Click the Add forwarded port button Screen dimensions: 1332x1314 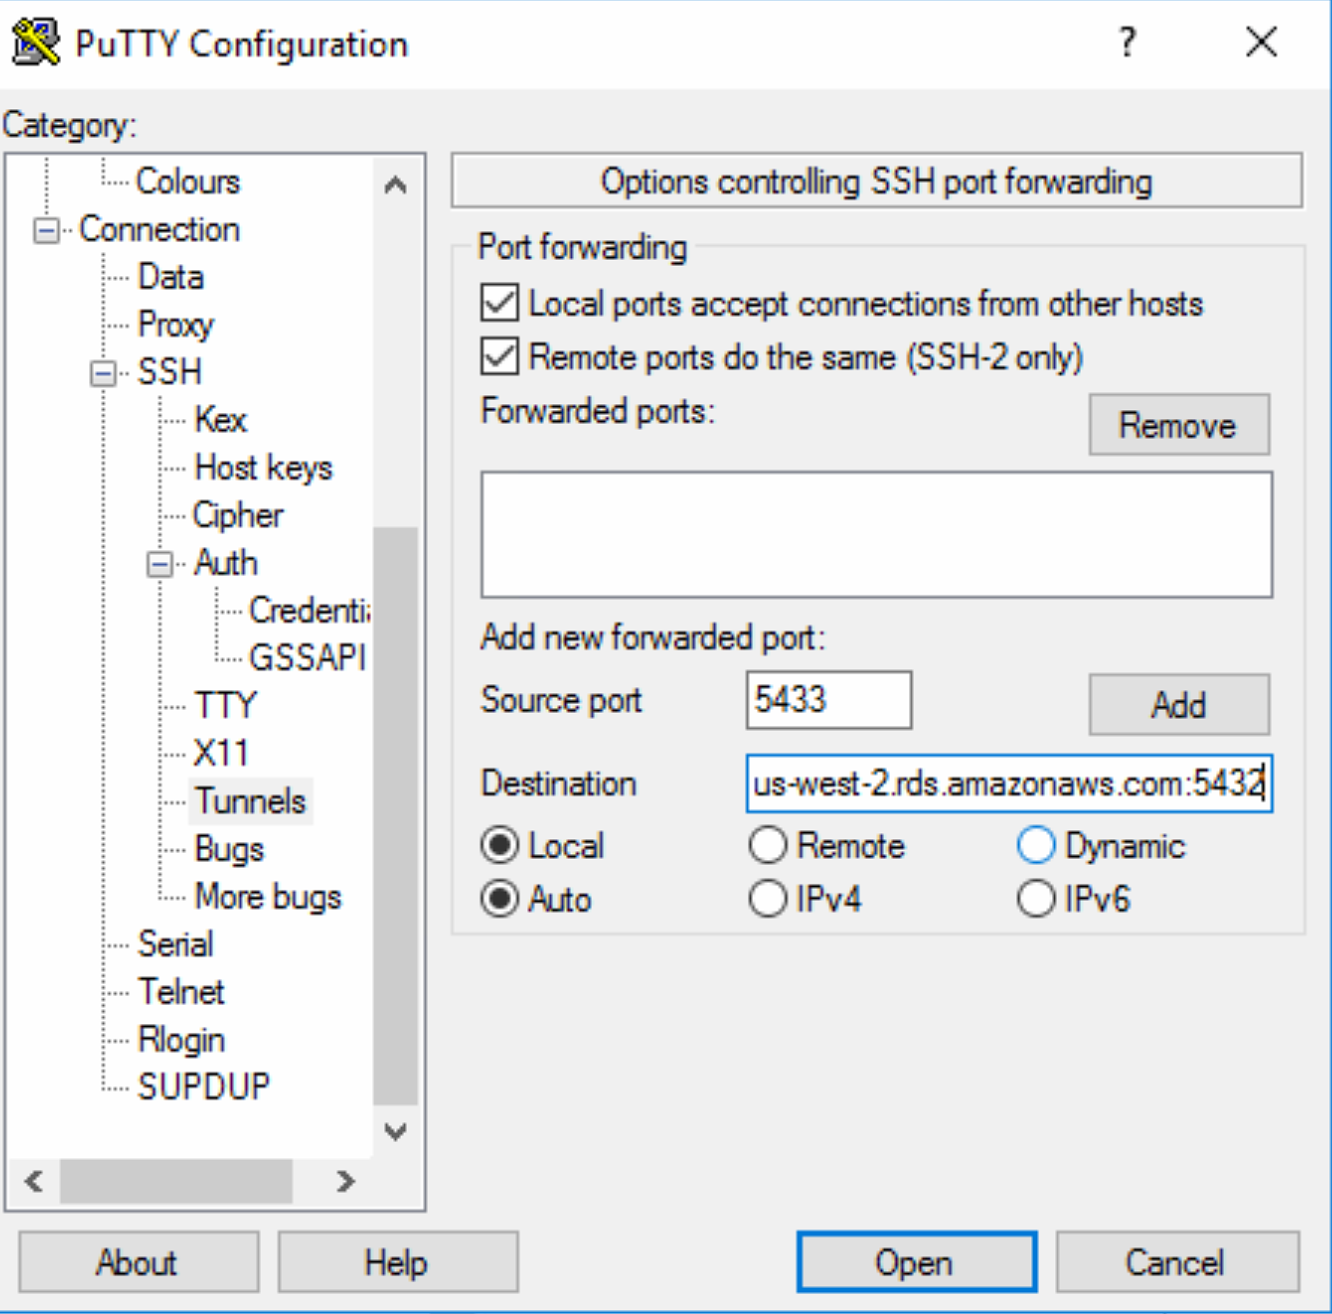tap(1179, 704)
